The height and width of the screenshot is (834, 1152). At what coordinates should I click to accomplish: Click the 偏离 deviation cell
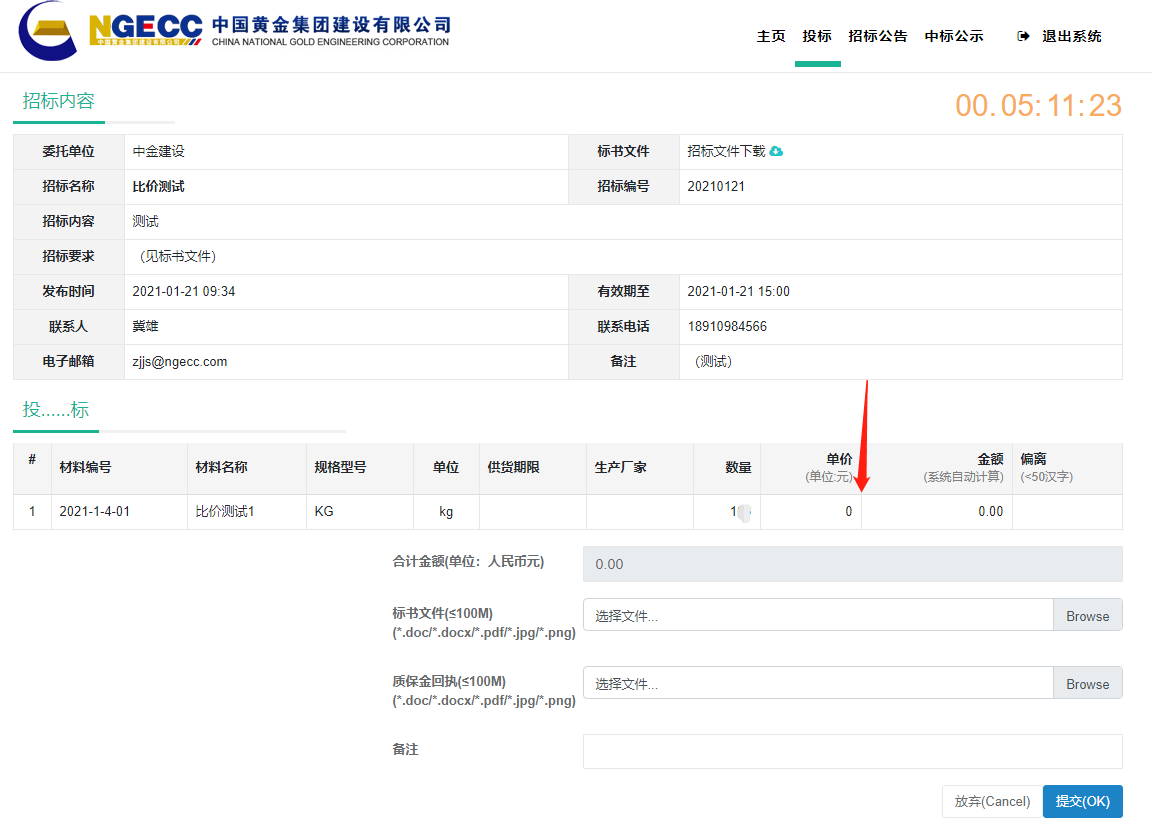pos(1066,512)
